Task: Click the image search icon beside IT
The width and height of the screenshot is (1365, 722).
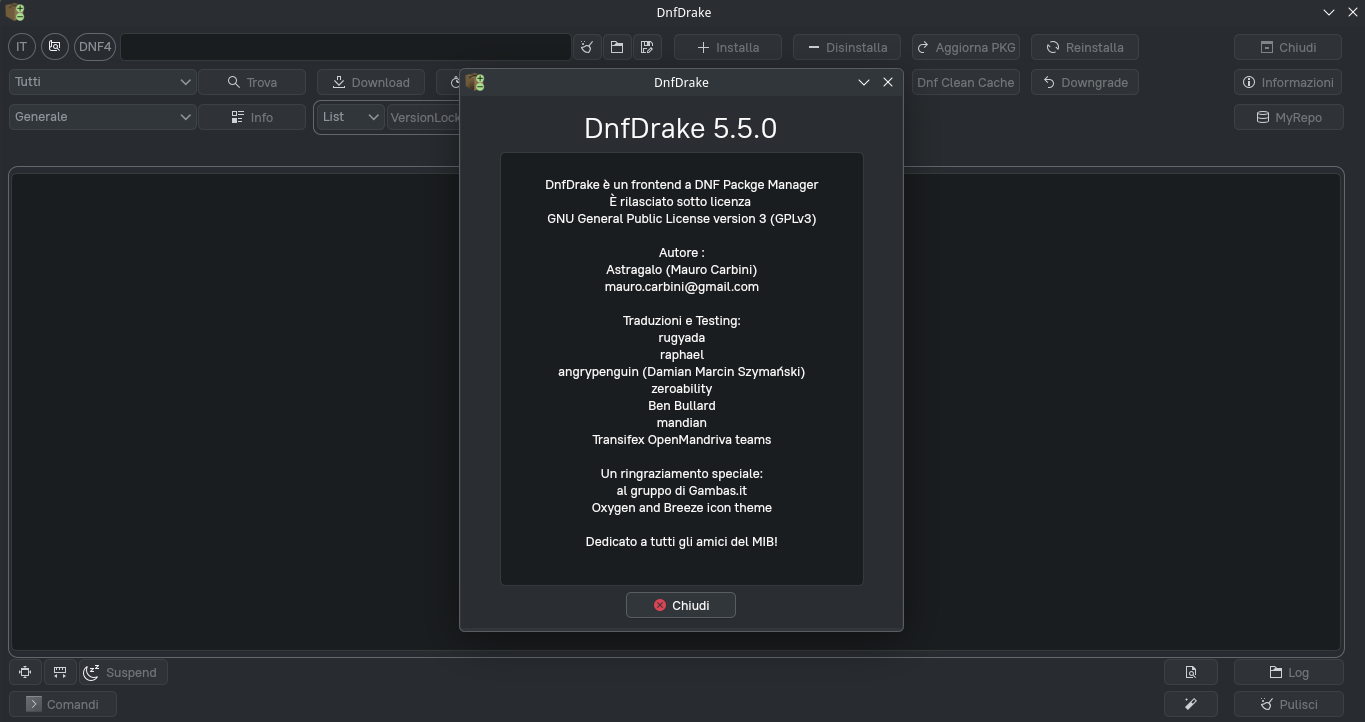Action: pyautogui.click(x=55, y=47)
